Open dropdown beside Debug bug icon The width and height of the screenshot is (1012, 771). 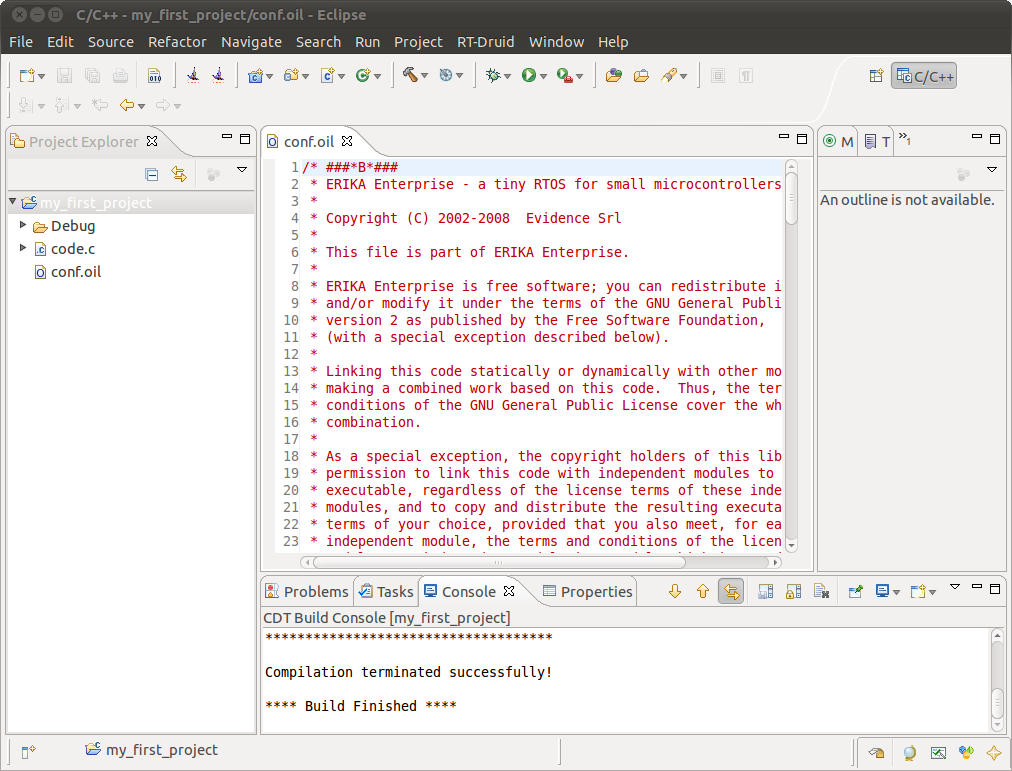pyautogui.click(x=507, y=76)
